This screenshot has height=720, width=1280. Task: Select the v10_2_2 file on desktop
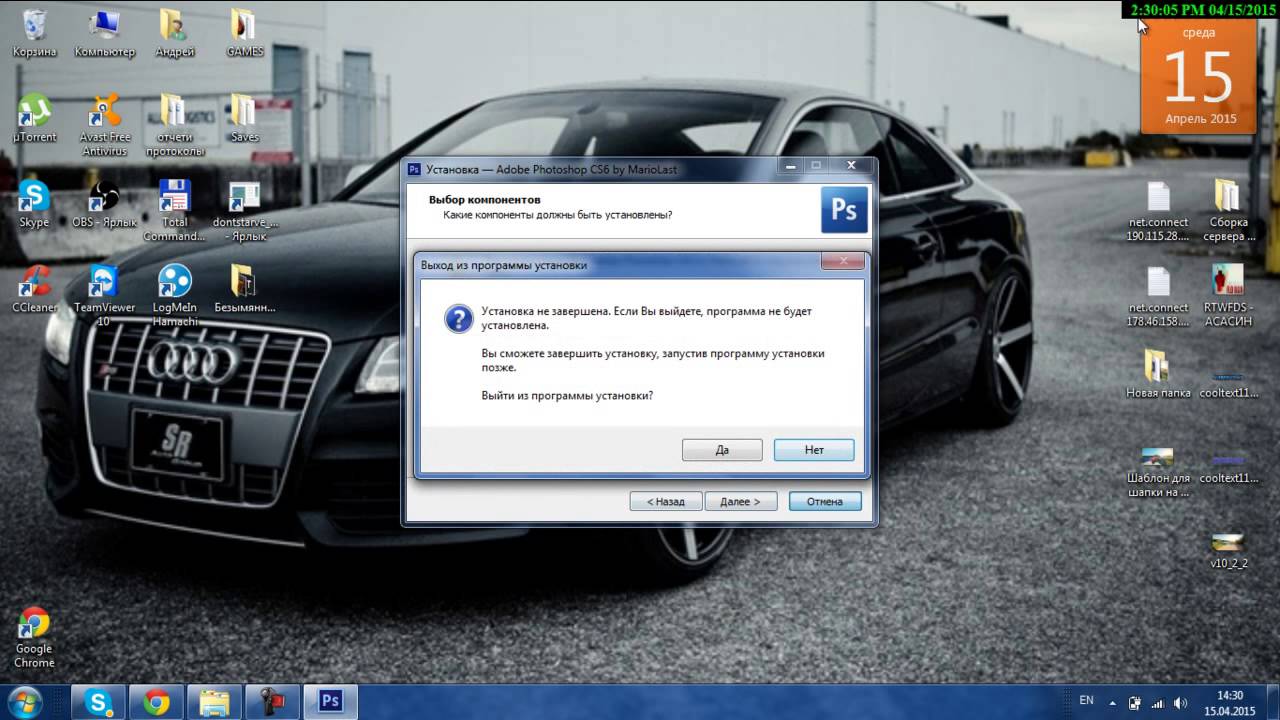[1228, 550]
